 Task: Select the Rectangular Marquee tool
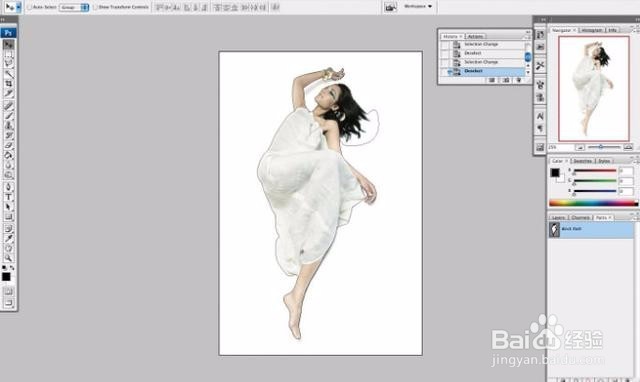(9, 54)
